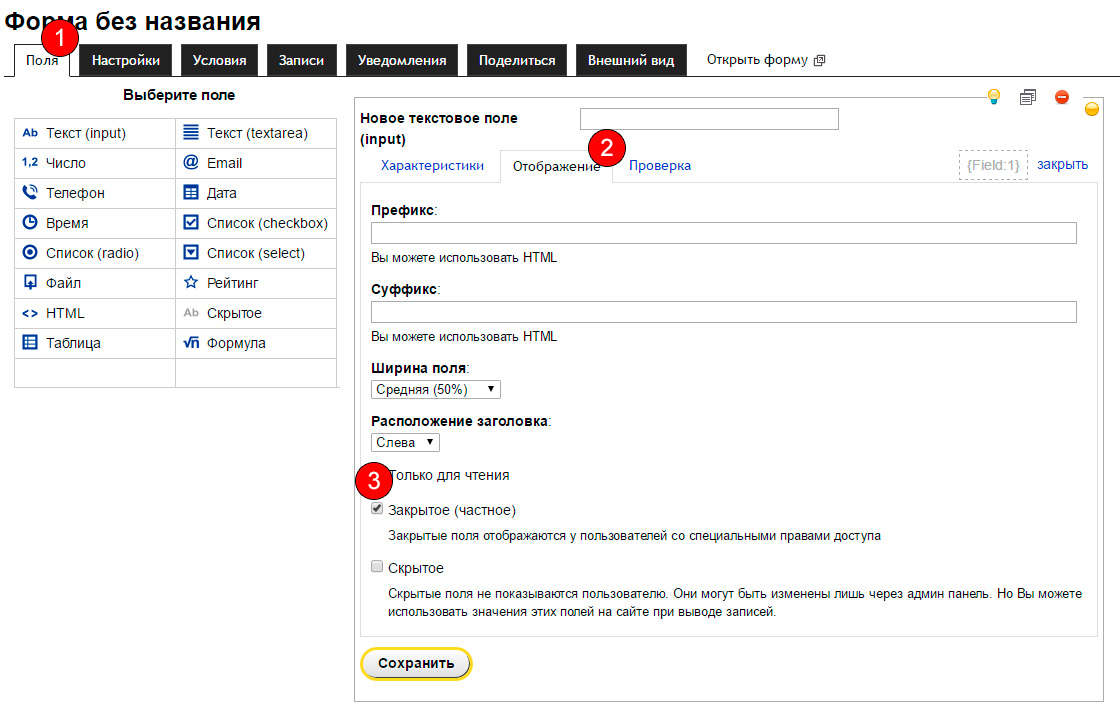Click the lightbulb hint icon

[x=993, y=97]
